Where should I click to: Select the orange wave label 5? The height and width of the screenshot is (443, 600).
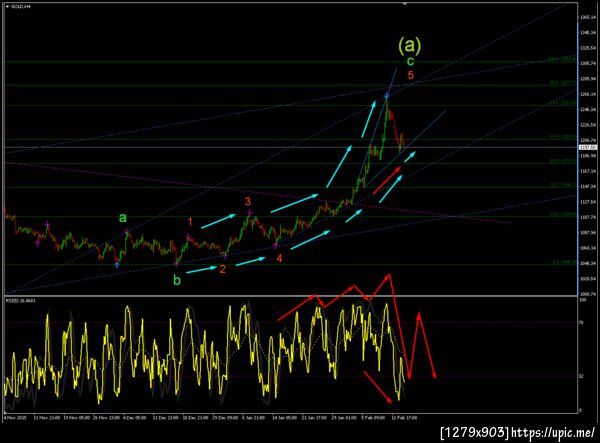click(411, 75)
